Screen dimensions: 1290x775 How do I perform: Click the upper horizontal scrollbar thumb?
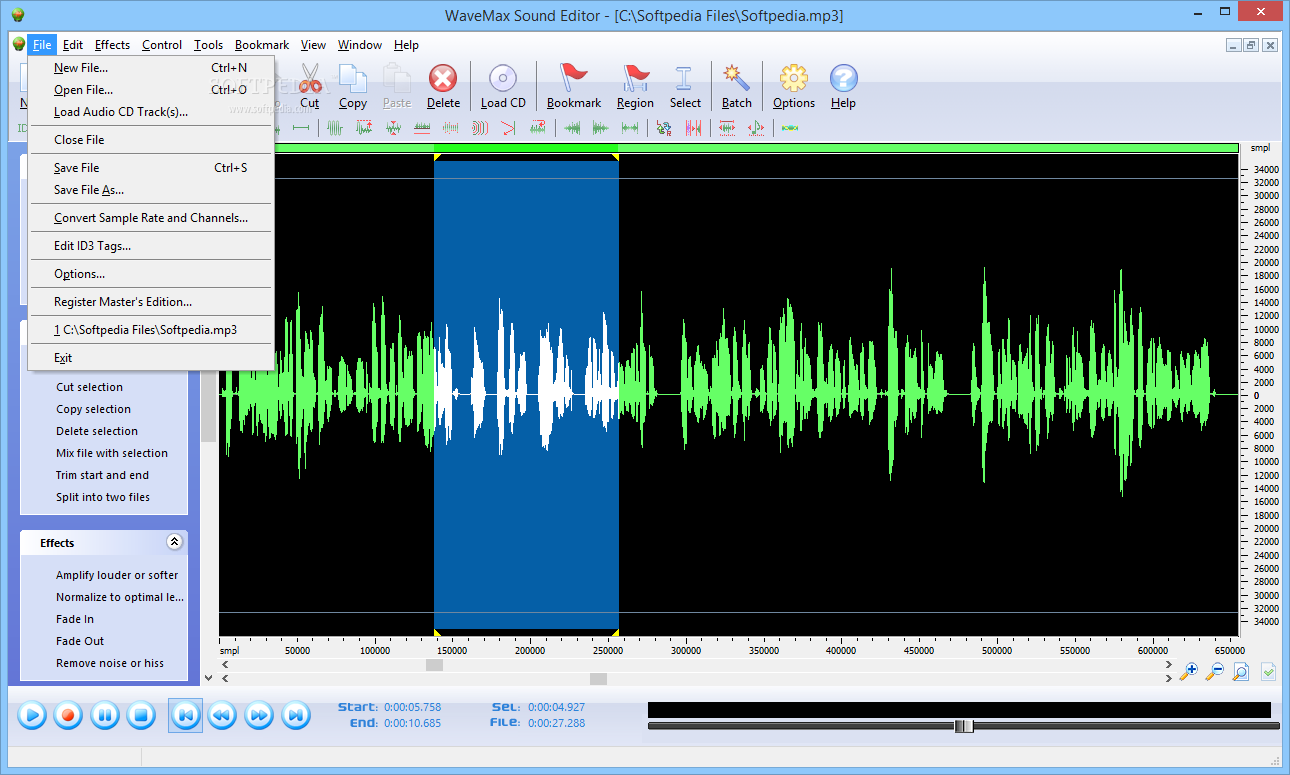coord(434,665)
